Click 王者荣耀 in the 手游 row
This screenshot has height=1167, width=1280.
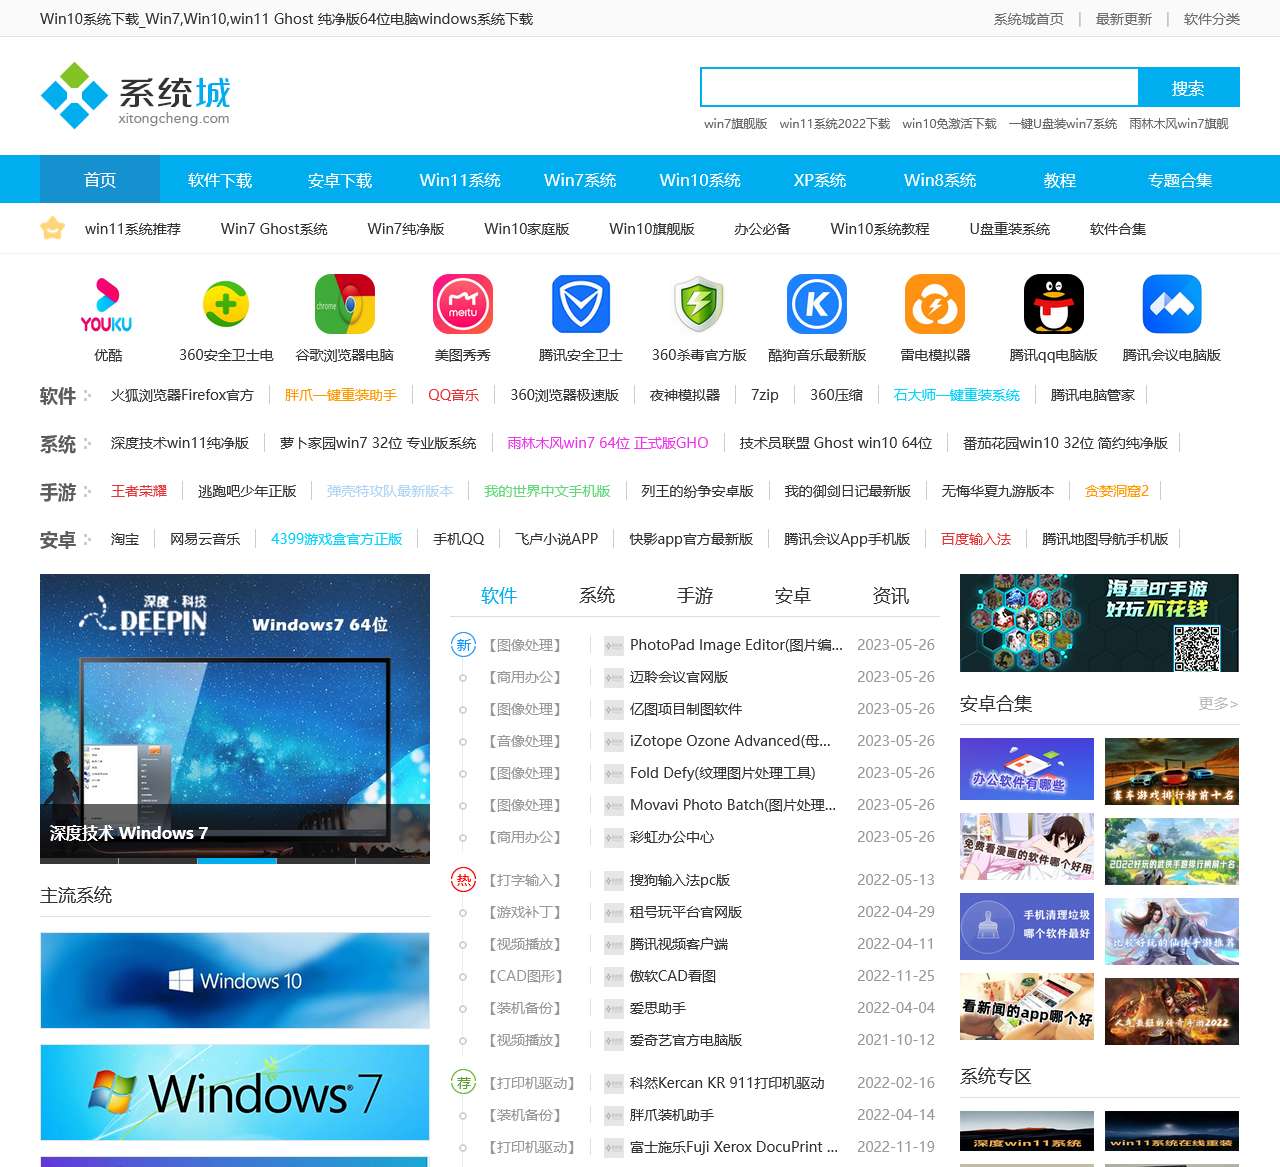(x=139, y=491)
